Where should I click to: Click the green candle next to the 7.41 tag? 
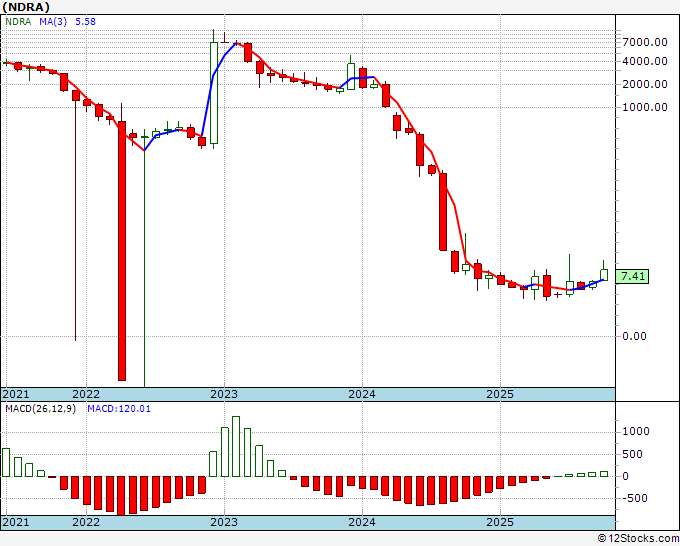pos(604,275)
